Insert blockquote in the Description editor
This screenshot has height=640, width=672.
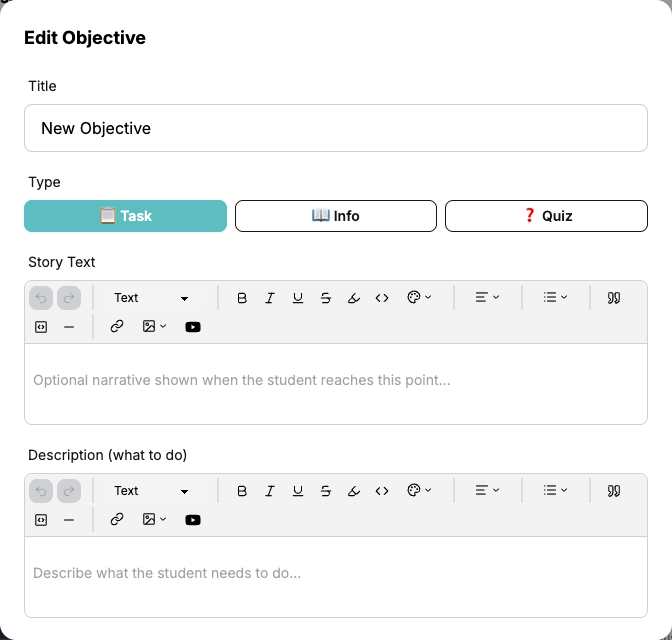coord(614,491)
